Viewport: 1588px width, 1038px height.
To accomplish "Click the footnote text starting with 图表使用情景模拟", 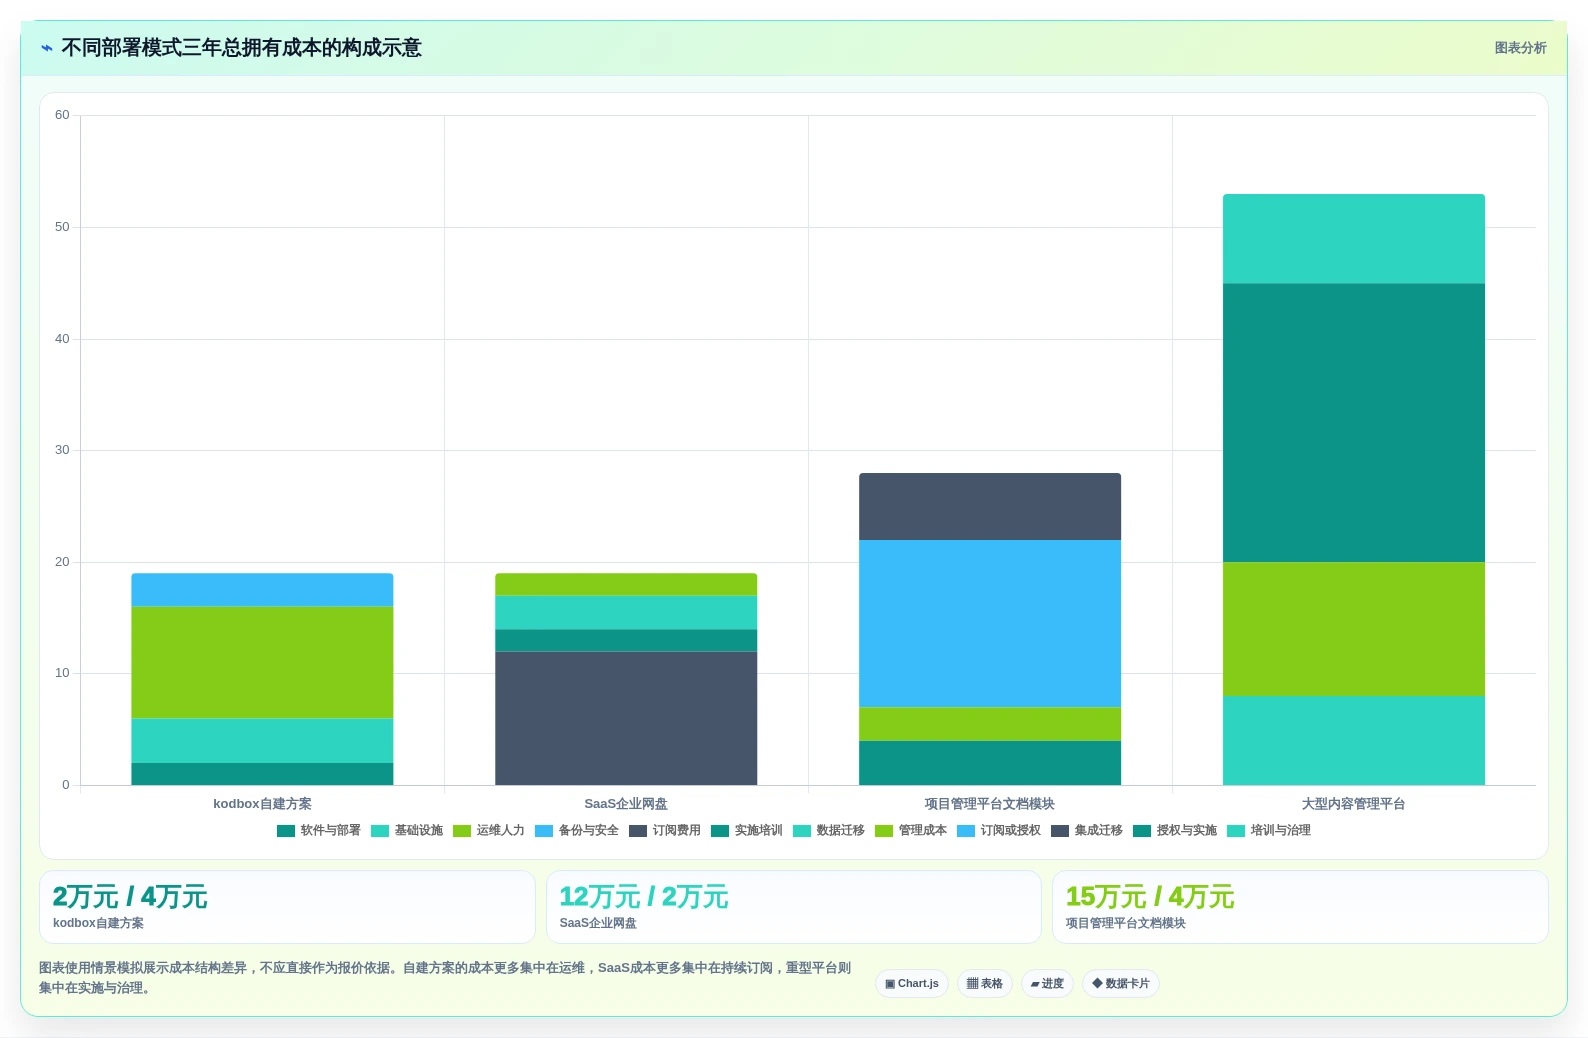I will pyautogui.click(x=445, y=978).
